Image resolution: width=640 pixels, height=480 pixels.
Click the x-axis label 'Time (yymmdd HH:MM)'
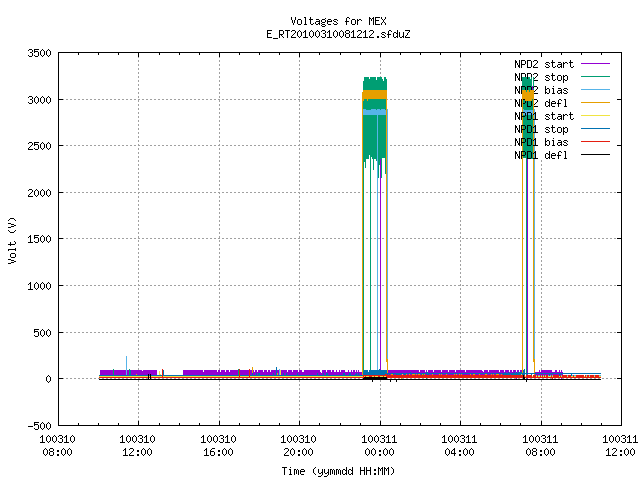[338, 471]
